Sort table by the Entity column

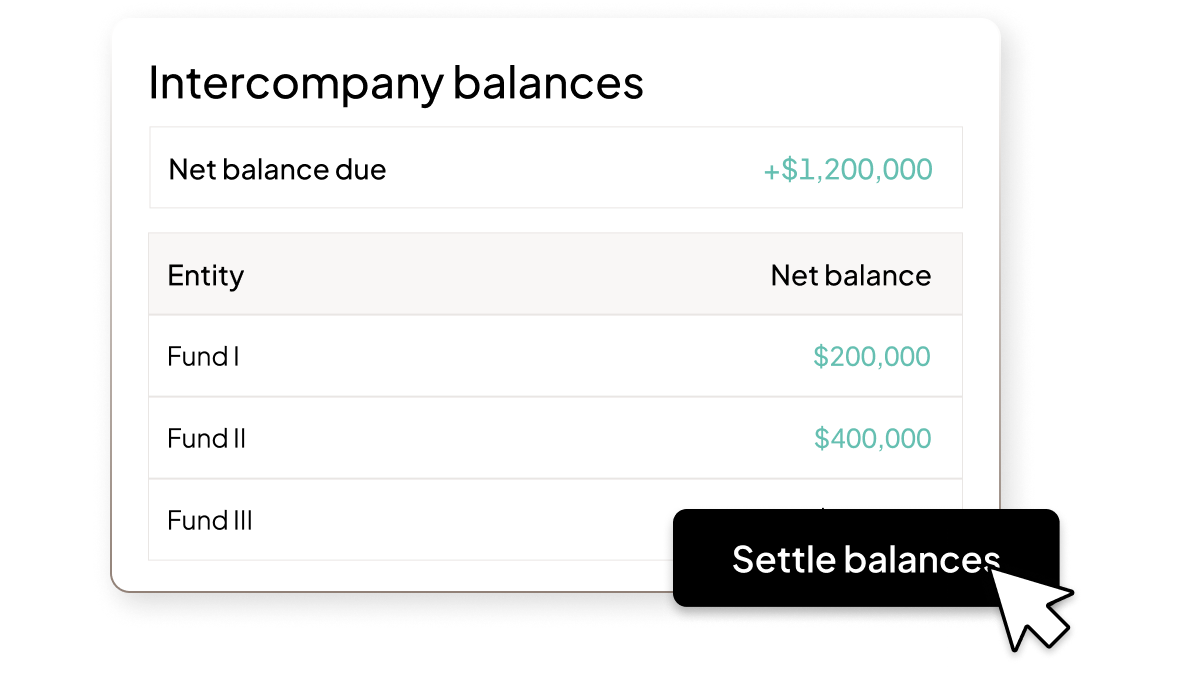click(x=206, y=275)
